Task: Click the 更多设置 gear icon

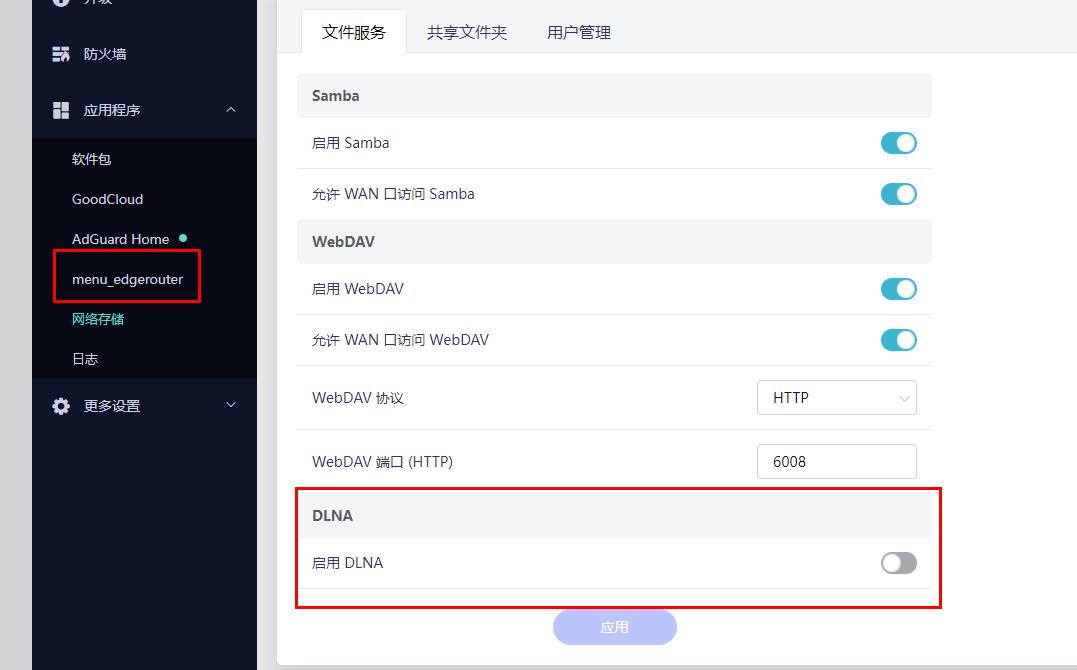Action: (x=61, y=406)
